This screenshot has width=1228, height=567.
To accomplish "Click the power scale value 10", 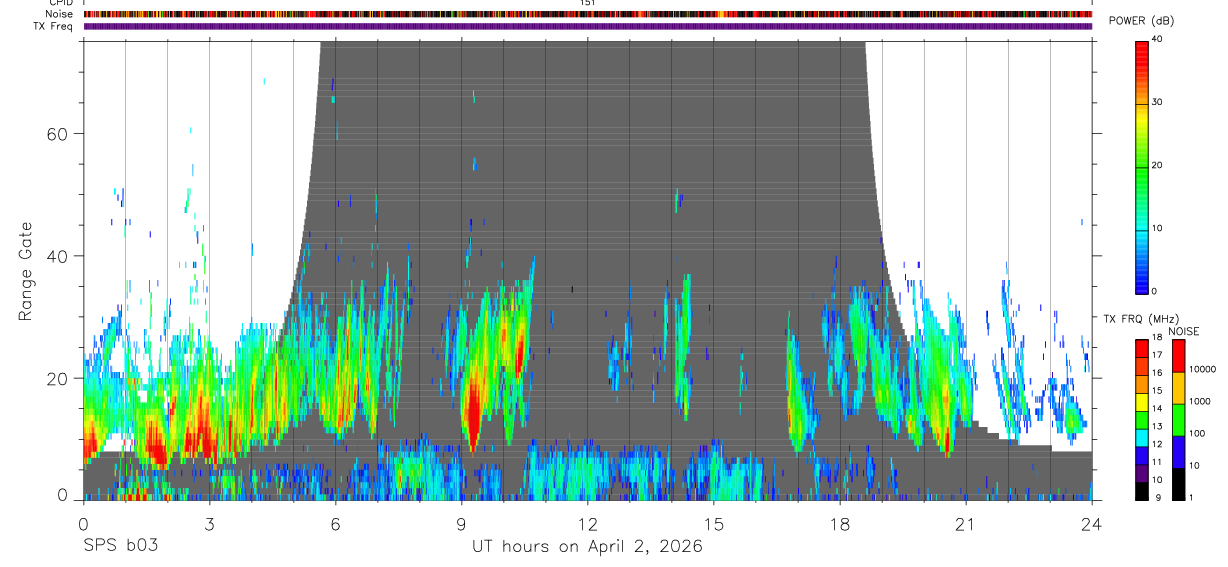I will [1157, 228].
